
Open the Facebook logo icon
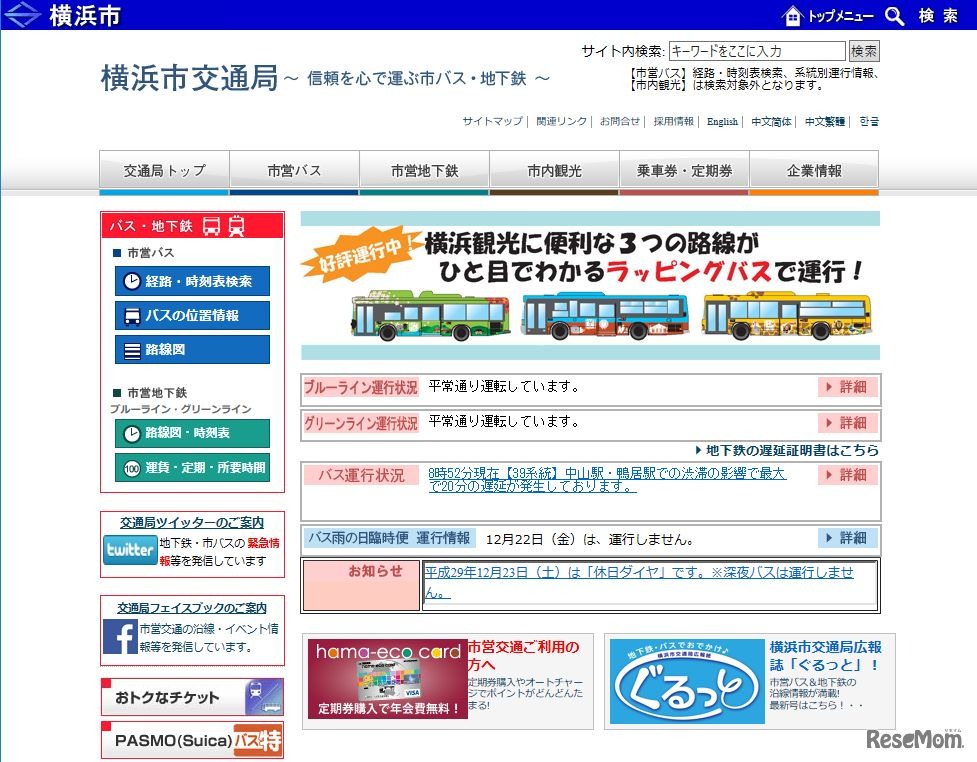[120, 637]
